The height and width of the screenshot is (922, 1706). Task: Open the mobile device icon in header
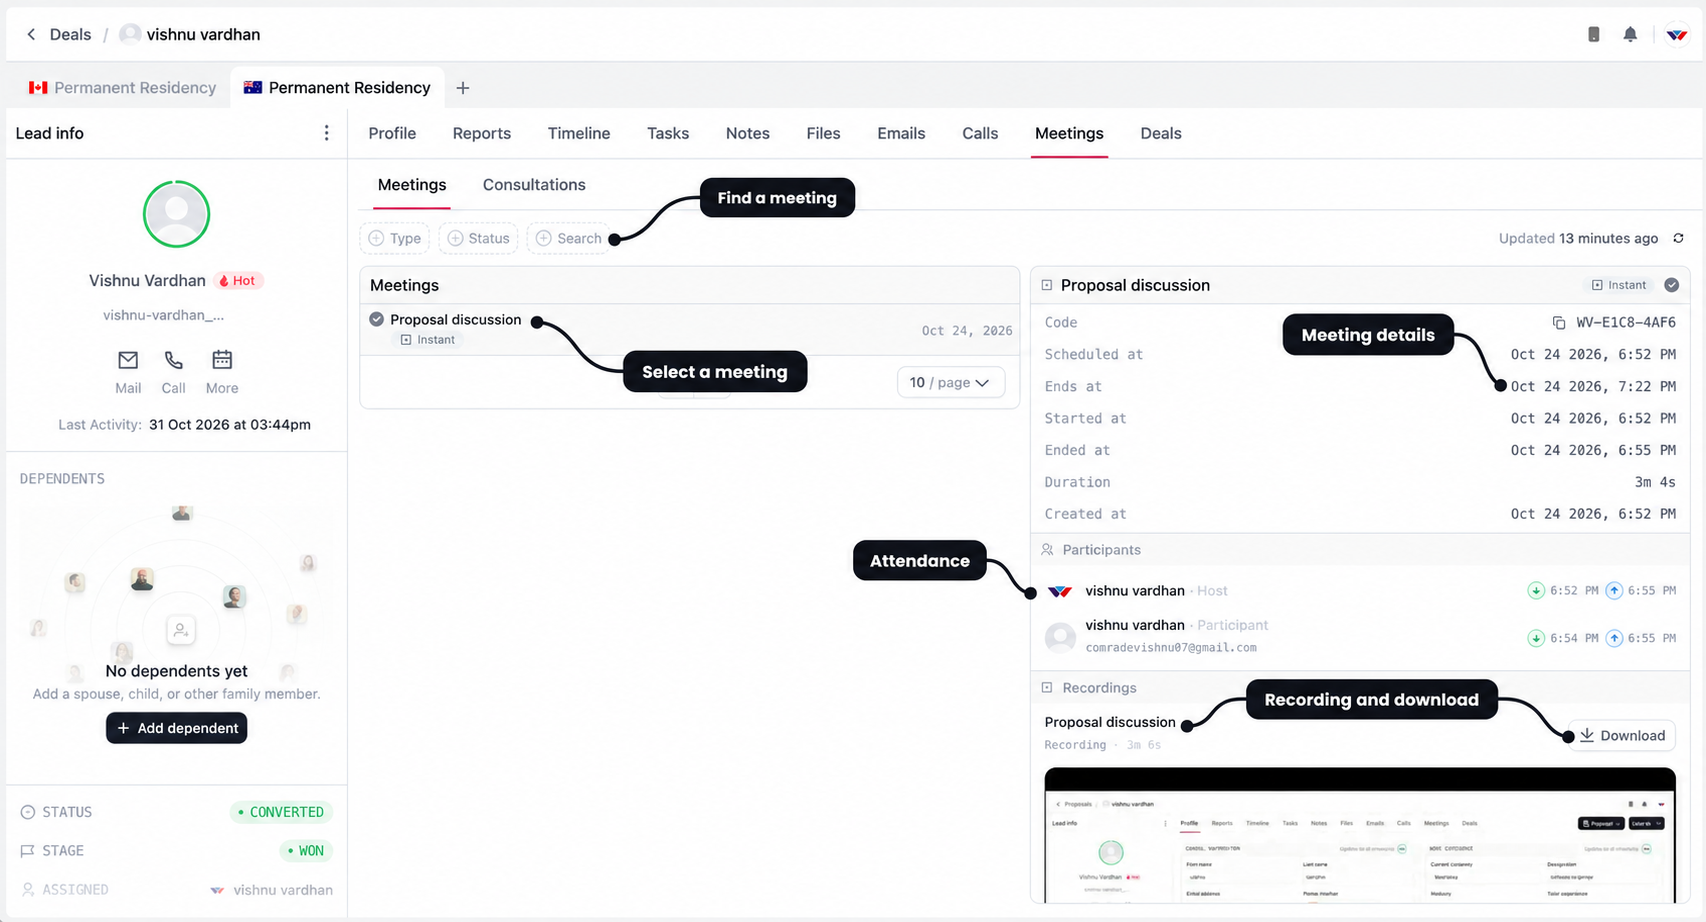point(1594,34)
